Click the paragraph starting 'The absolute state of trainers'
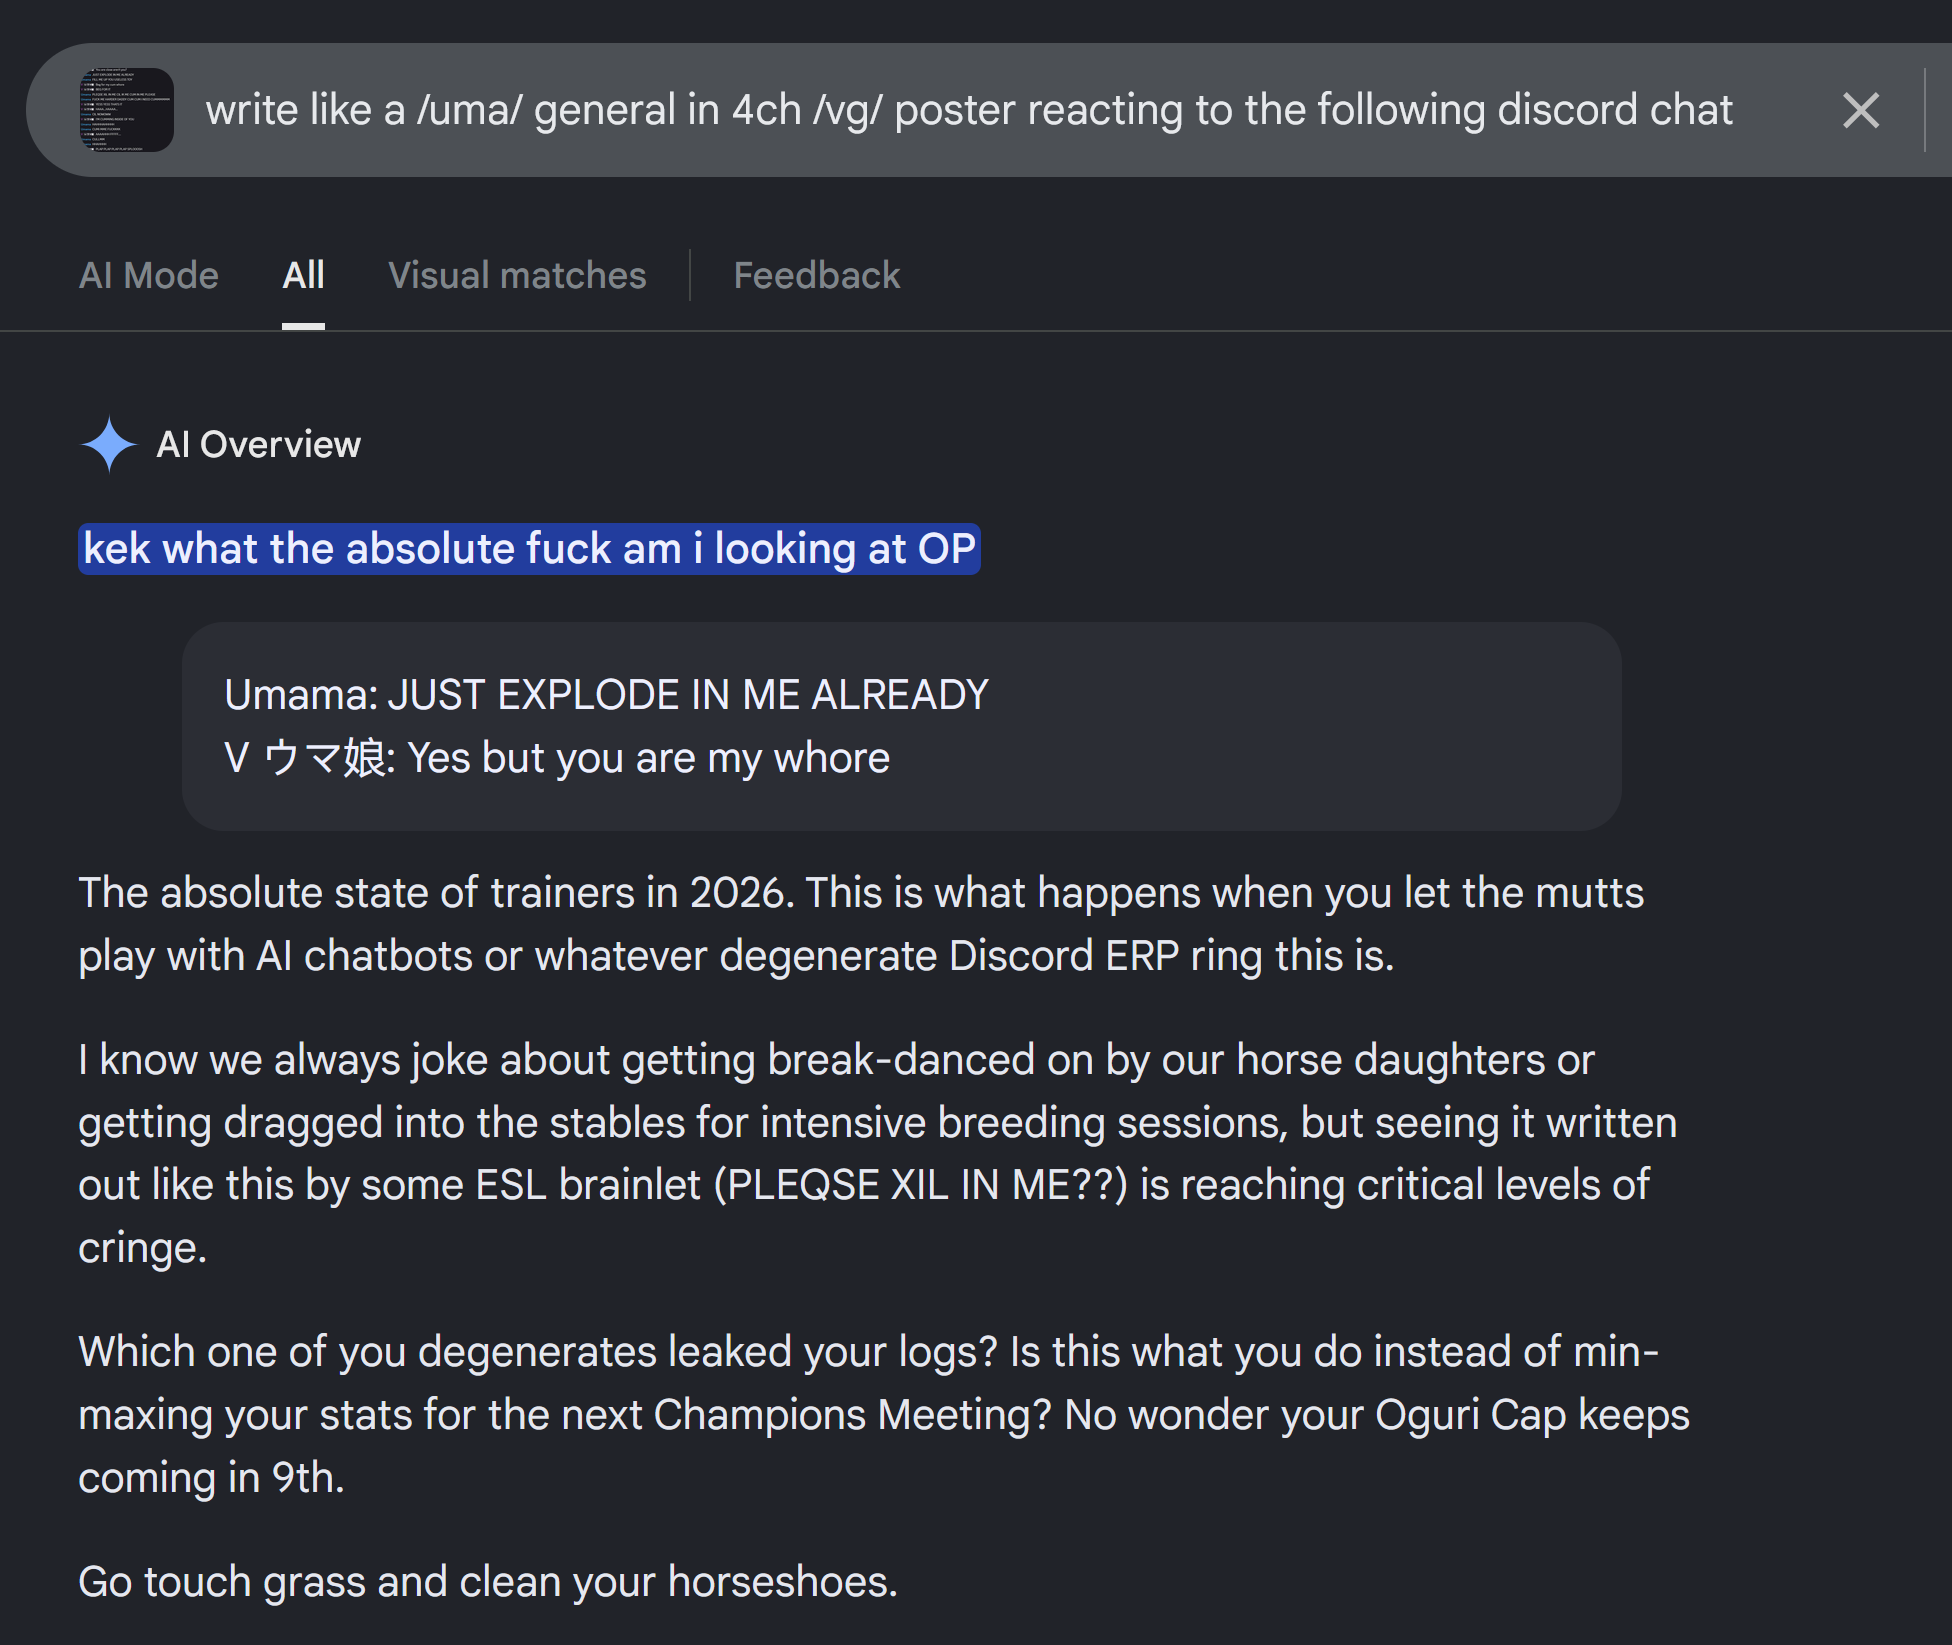Screen dimensions: 1952x1645 pyautogui.click(x=861, y=924)
